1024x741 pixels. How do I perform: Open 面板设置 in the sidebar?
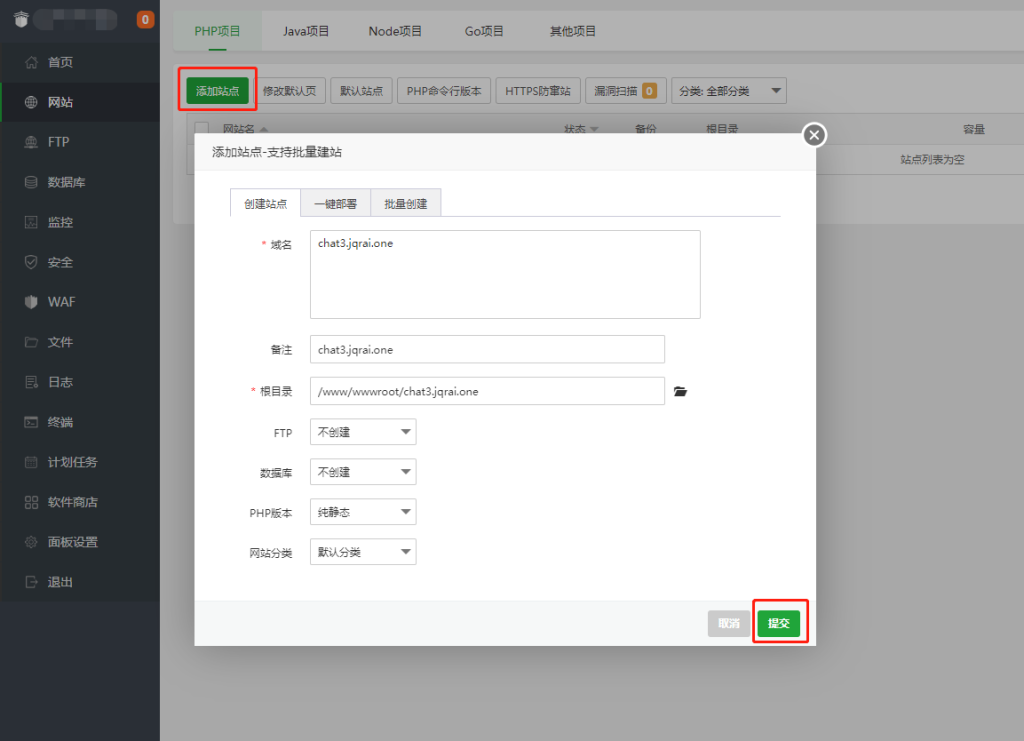(80, 542)
